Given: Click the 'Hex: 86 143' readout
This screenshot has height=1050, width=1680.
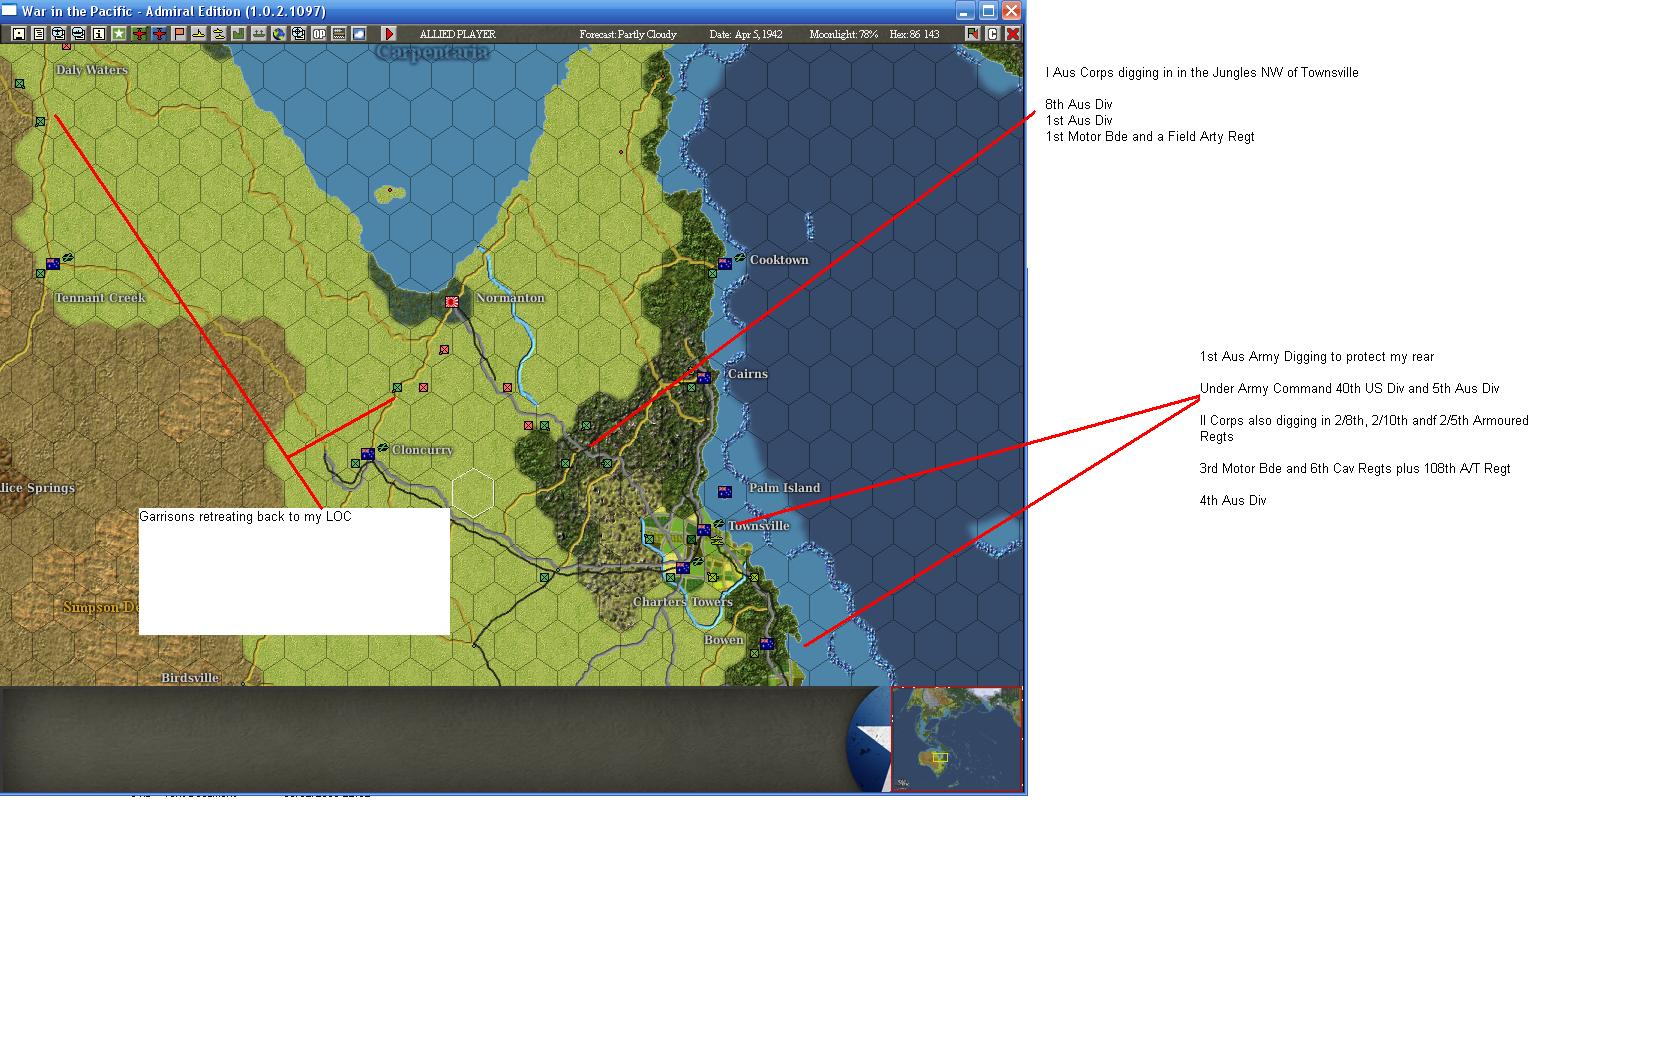Looking at the screenshot, I should (x=914, y=34).
